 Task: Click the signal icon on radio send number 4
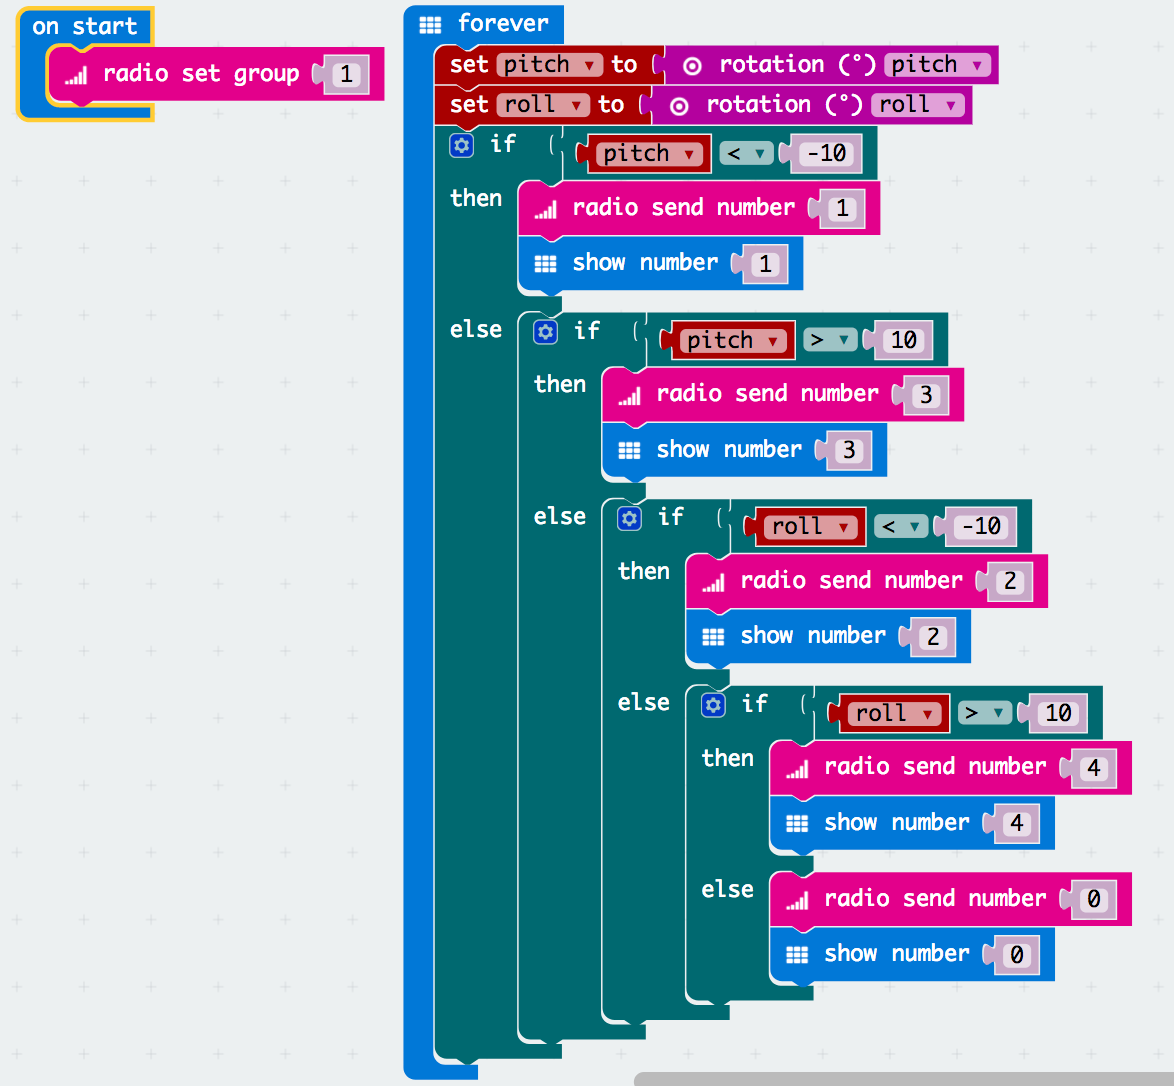[797, 768]
